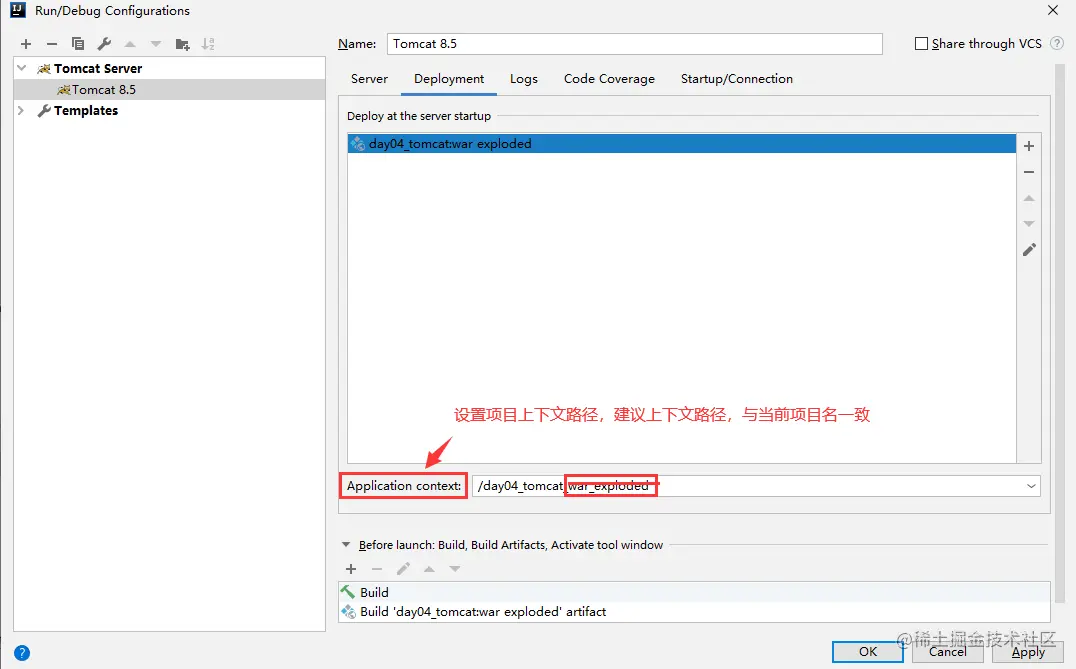The image size is (1076, 669).
Task: Select the Build launch task row
Action: pyautogui.click(x=694, y=592)
